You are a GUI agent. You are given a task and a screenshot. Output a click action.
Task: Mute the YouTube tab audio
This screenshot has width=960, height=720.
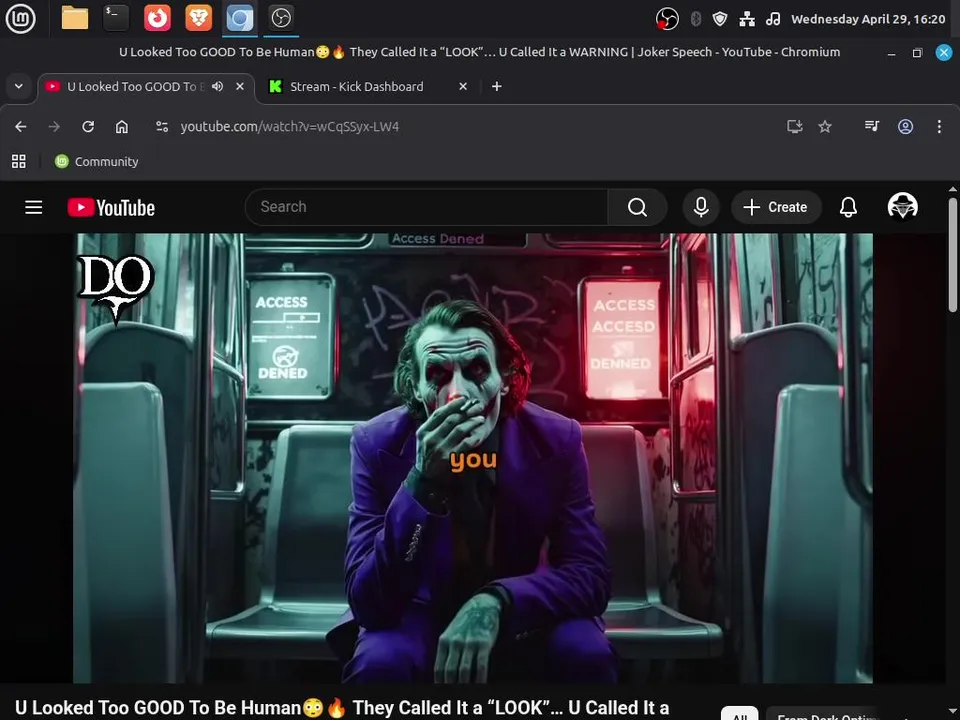pyautogui.click(x=217, y=86)
